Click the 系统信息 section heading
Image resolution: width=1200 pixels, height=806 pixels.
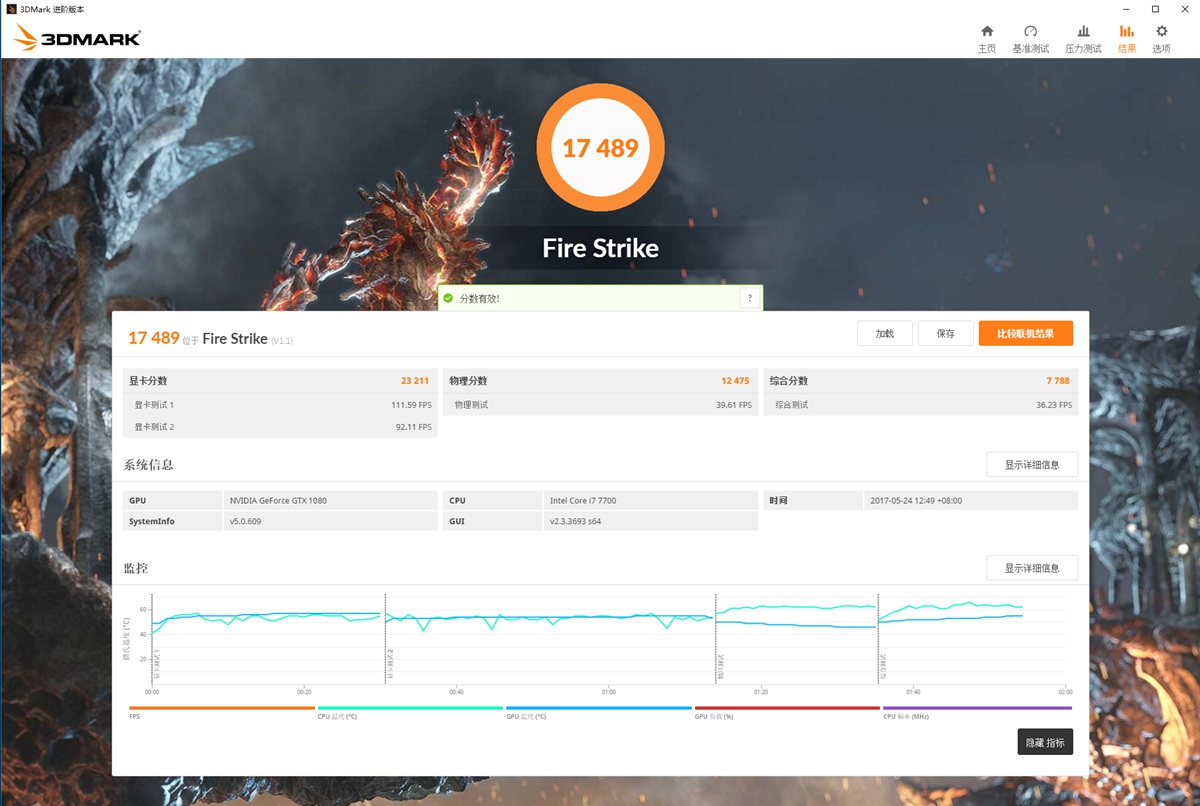149,465
